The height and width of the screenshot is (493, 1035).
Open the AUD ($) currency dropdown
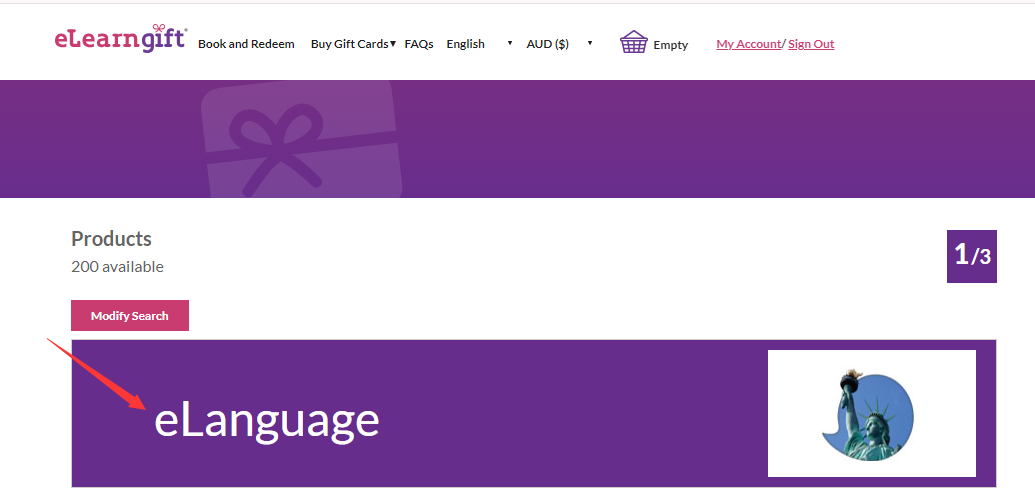tap(560, 44)
